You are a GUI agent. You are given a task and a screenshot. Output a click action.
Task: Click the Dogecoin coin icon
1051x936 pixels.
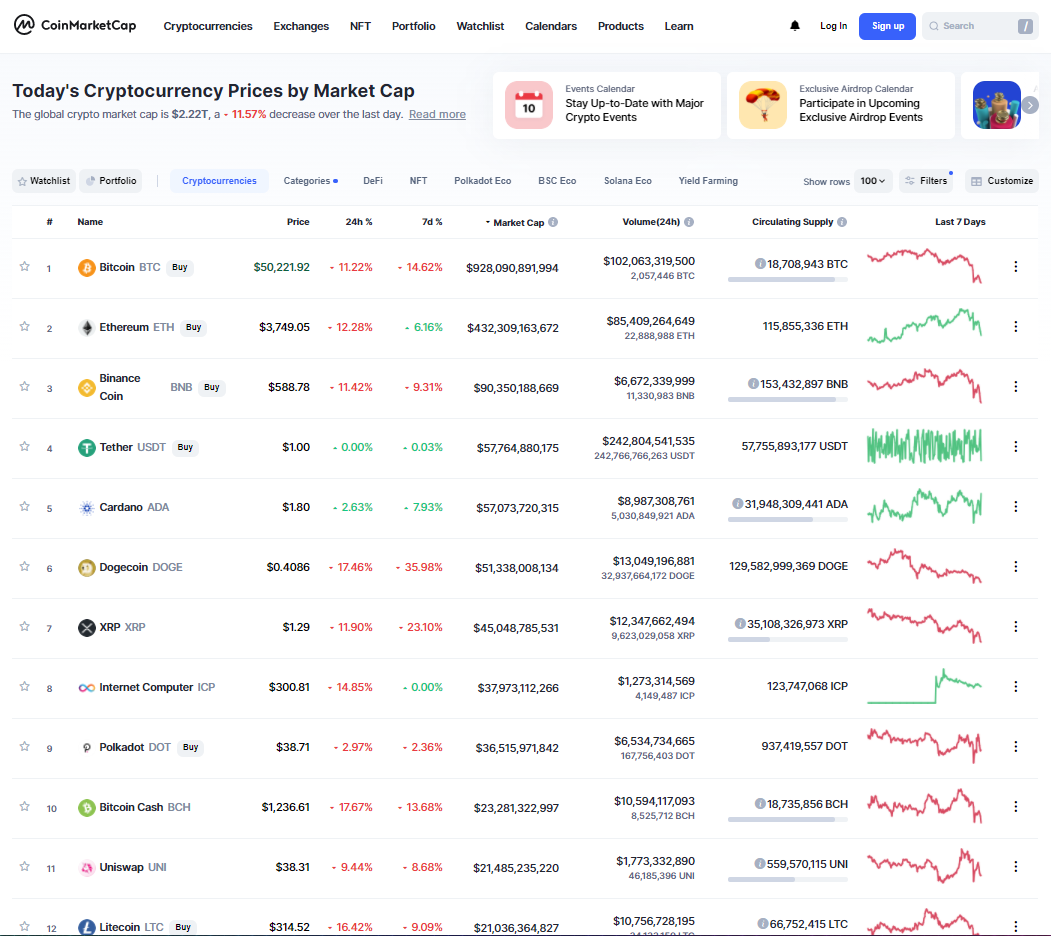pos(86,567)
